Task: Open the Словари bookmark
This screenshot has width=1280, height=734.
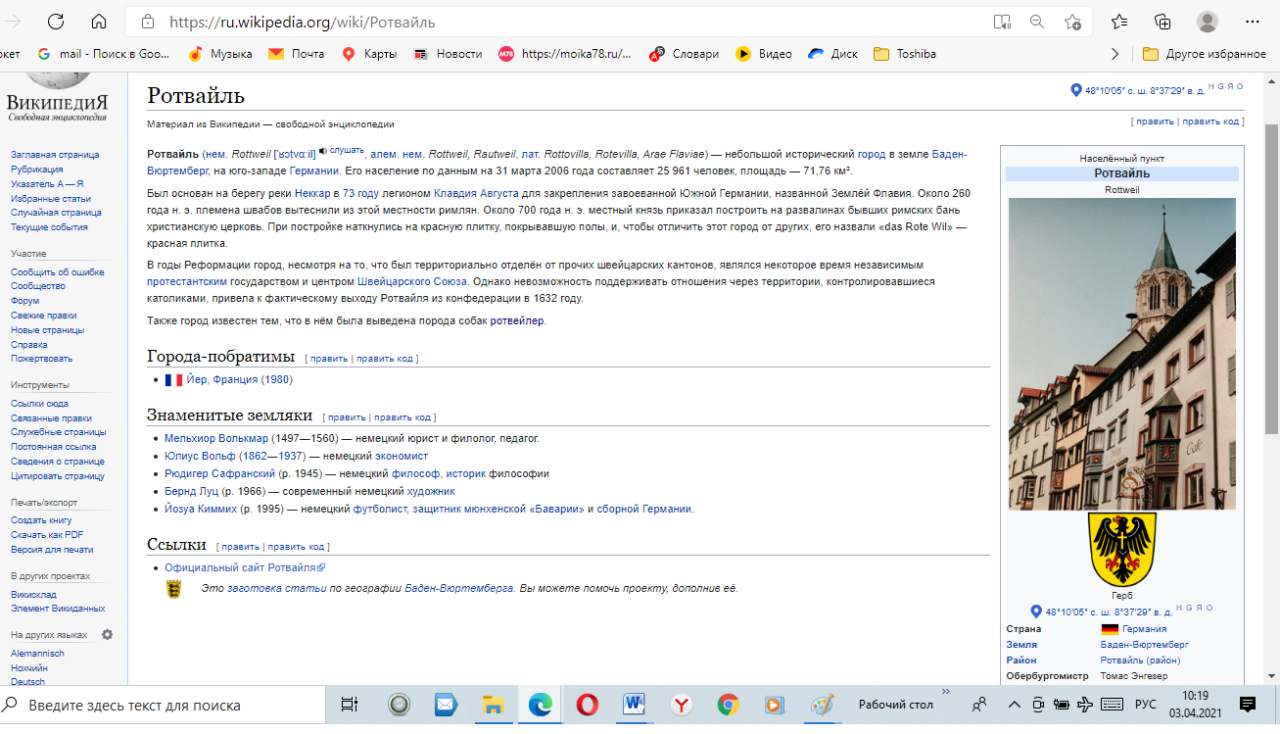Action: tap(684, 54)
